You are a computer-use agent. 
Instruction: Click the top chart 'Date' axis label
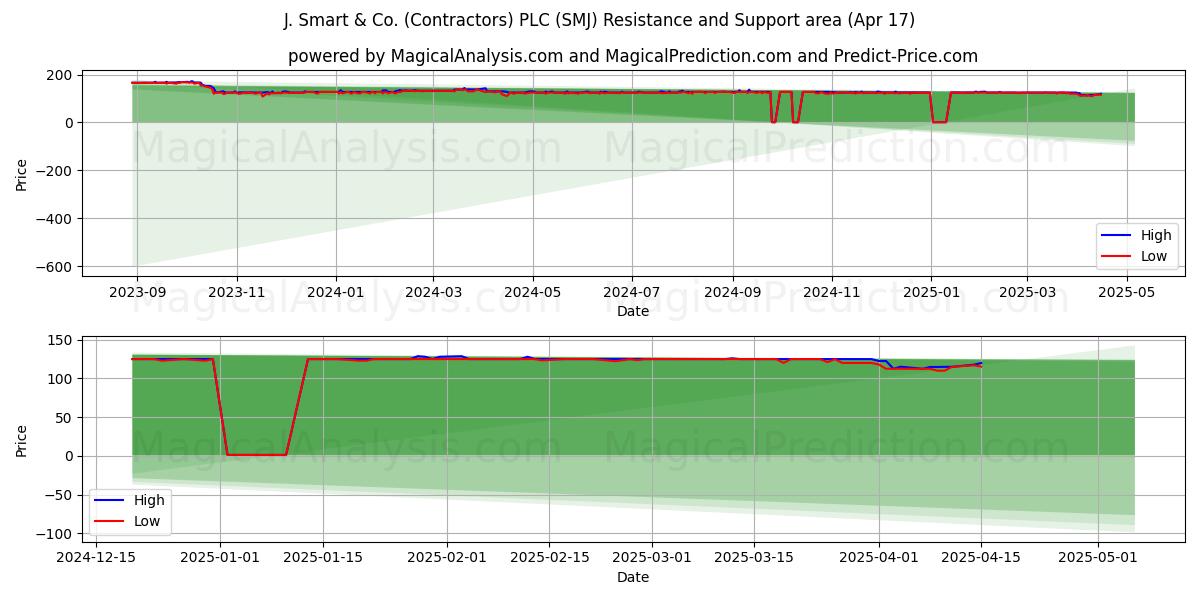click(x=633, y=312)
